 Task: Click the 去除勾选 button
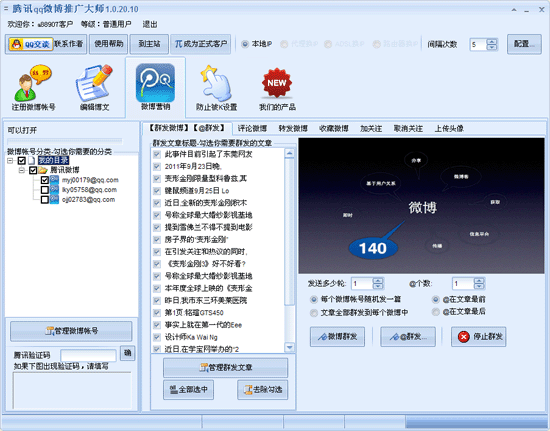click(263, 390)
